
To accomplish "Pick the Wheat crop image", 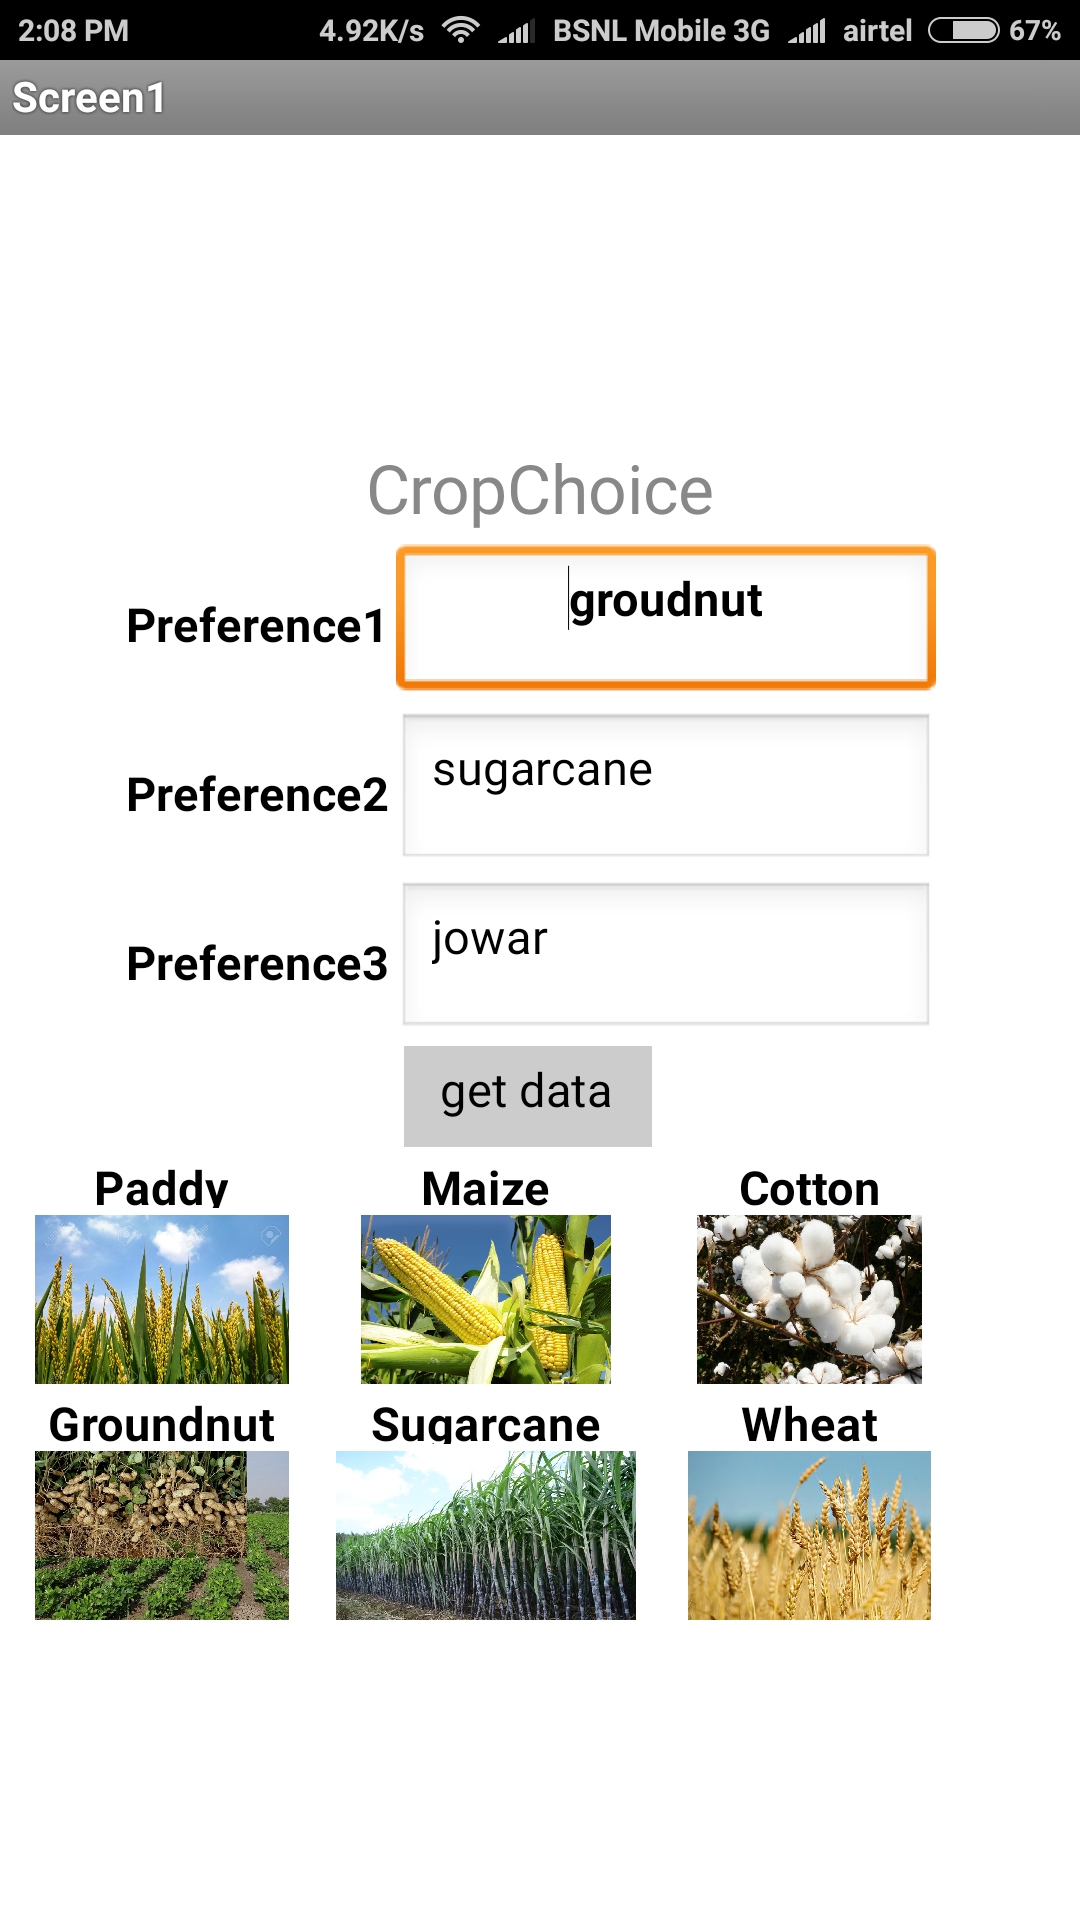I will (809, 1535).
